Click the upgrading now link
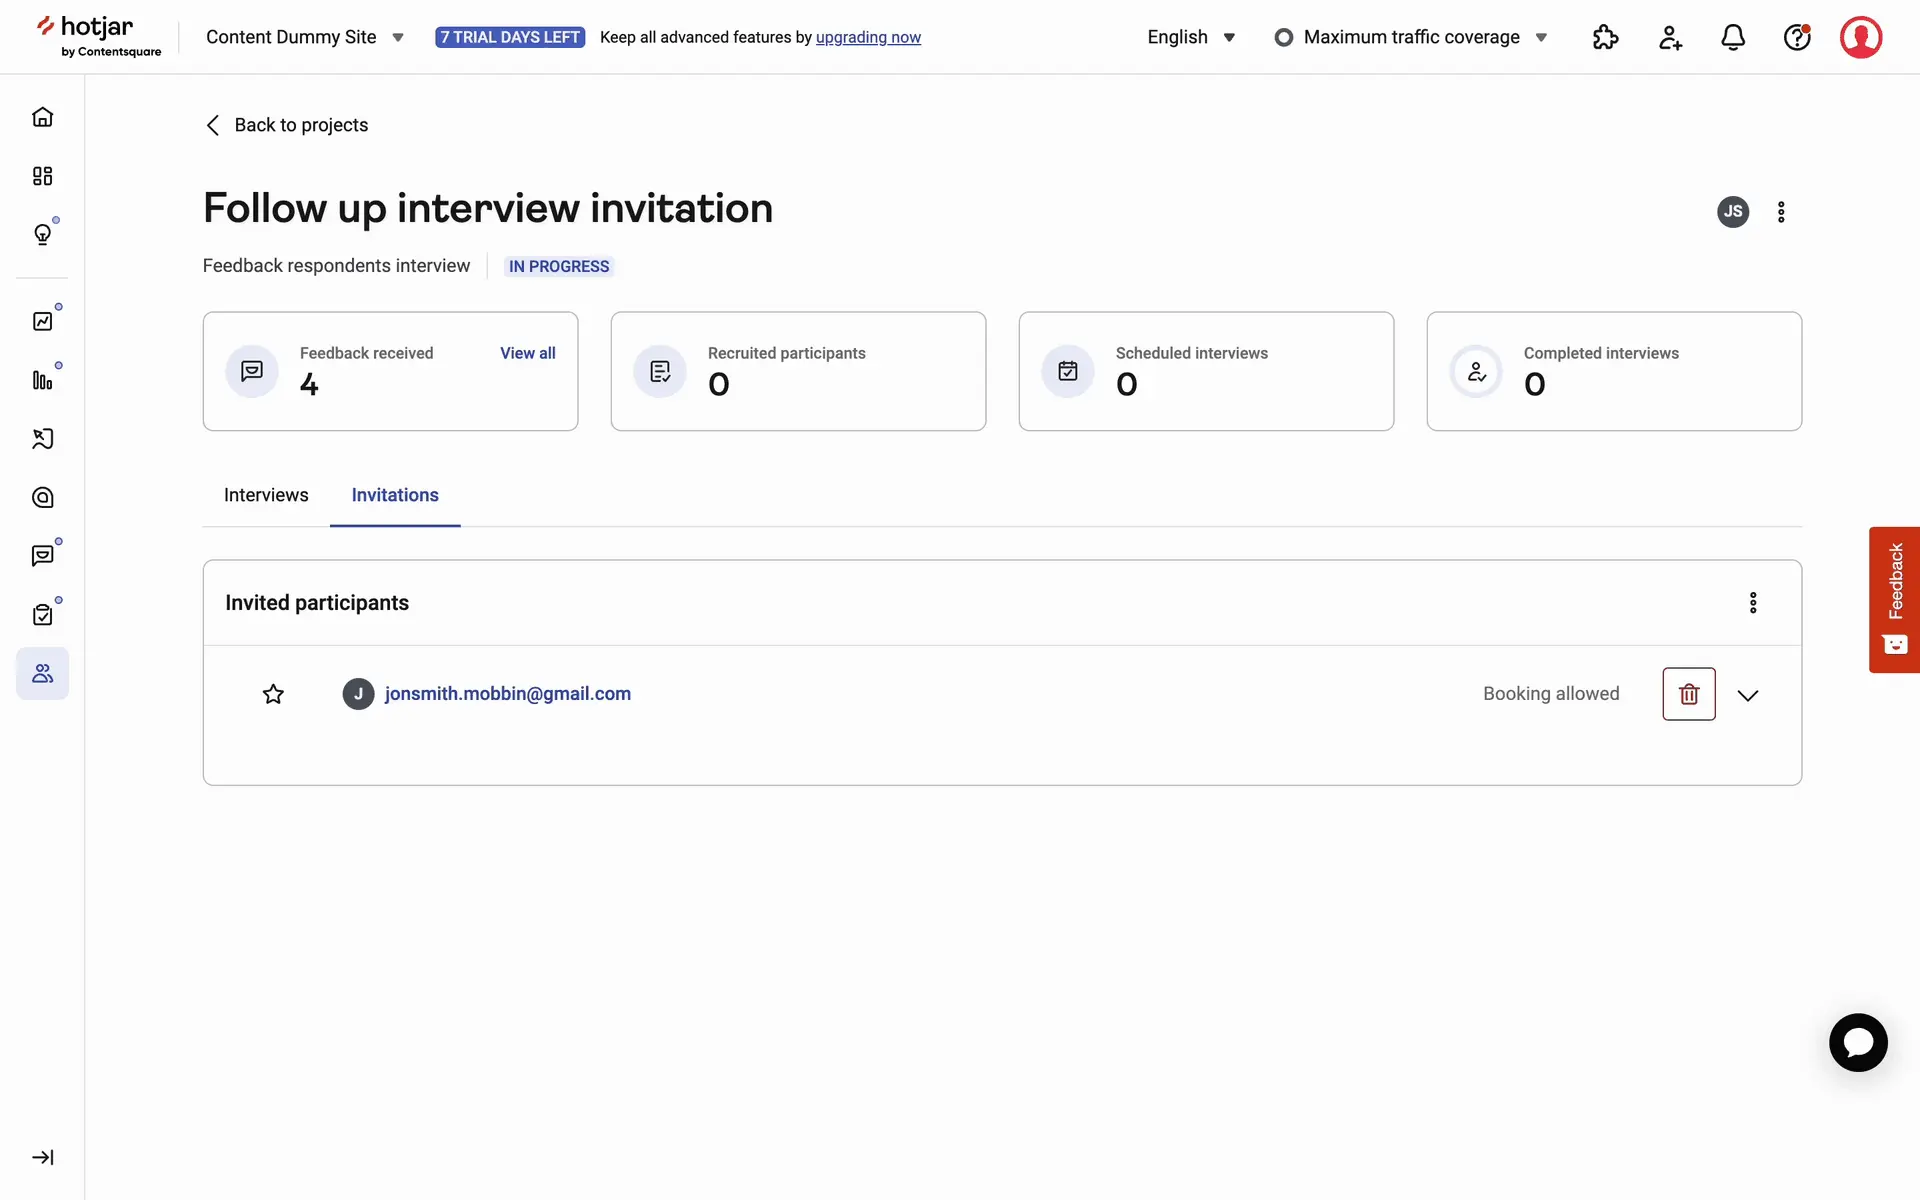The width and height of the screenshot is (1920, 1200). tap(868, 37)
